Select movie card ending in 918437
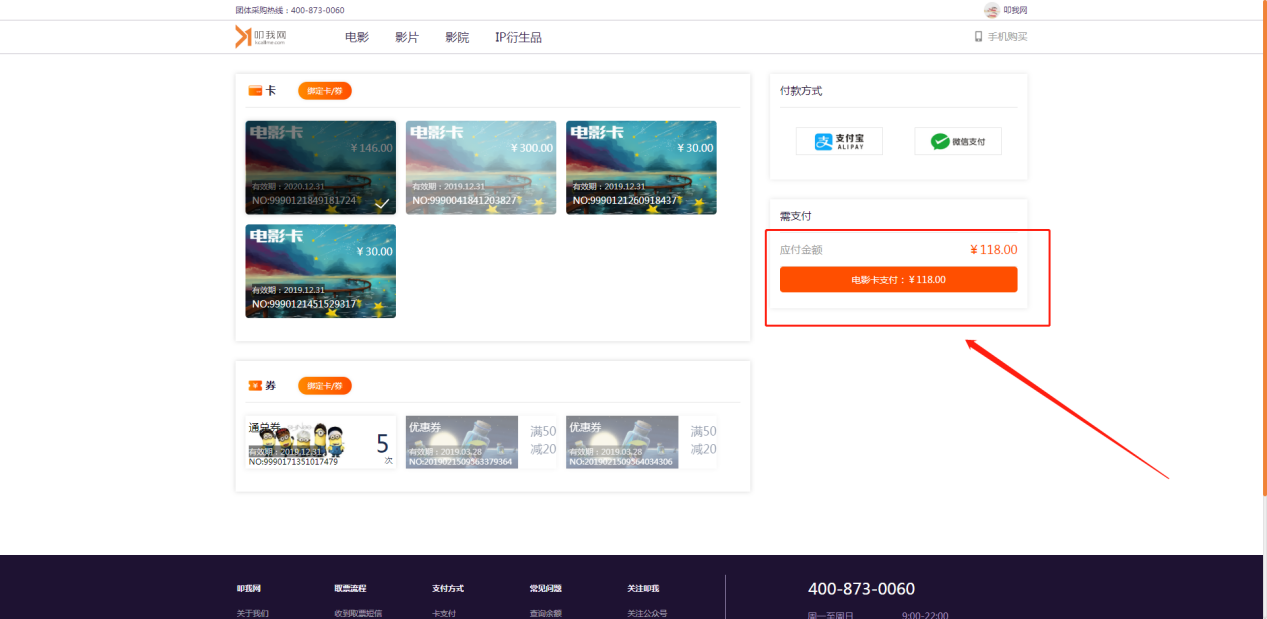Screen dimensions: 1267x619 click(641, 167)
